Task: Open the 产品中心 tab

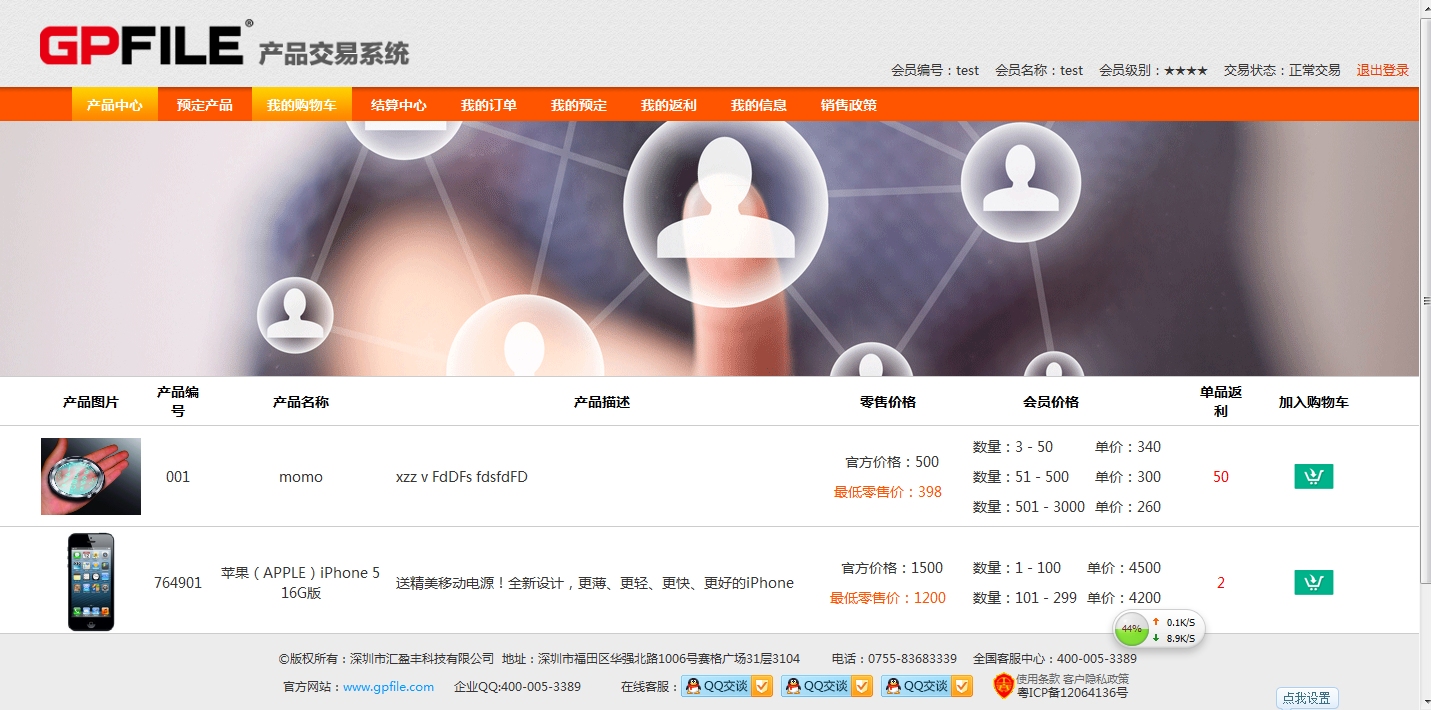Action: tap(114, 103)
